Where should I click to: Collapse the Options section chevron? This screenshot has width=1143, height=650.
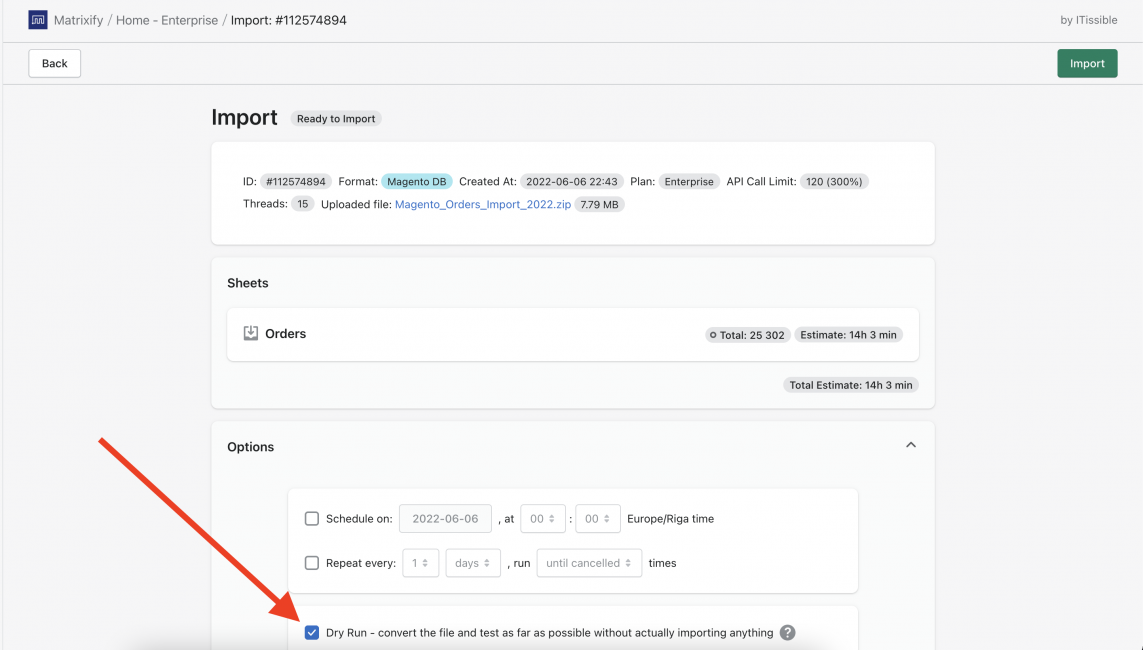pyautogui.click(x=910, y=444)
